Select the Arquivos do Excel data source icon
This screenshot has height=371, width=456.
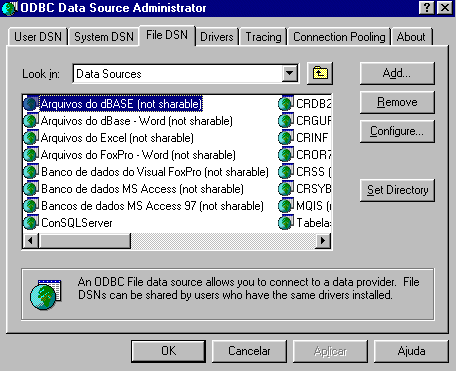point(31,137)
